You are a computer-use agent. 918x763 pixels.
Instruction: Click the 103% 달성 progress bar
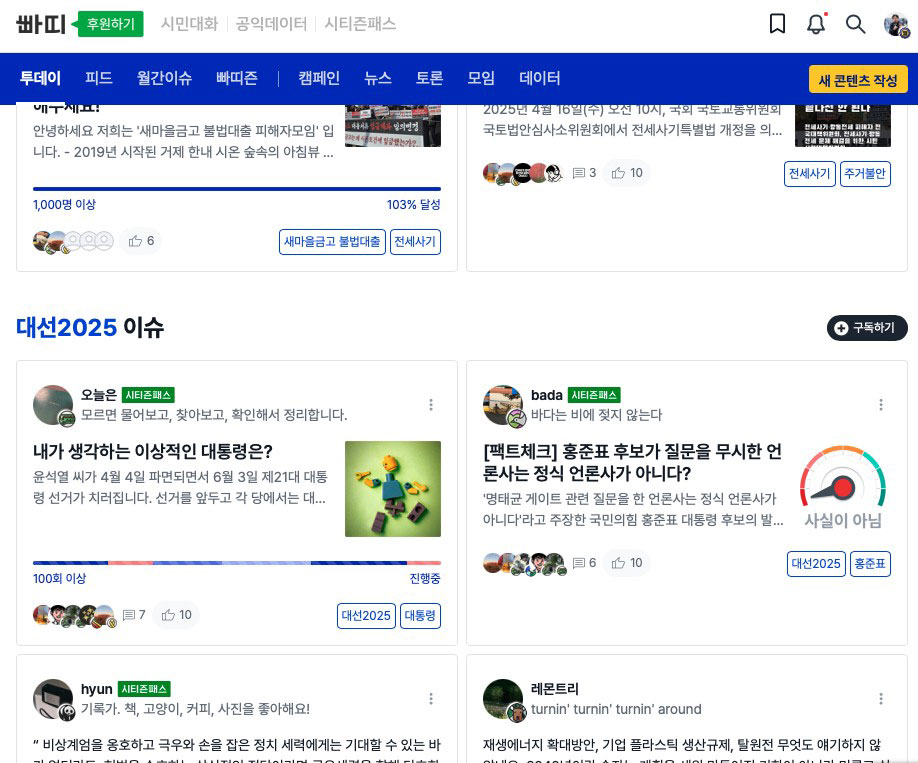(237, 188)
